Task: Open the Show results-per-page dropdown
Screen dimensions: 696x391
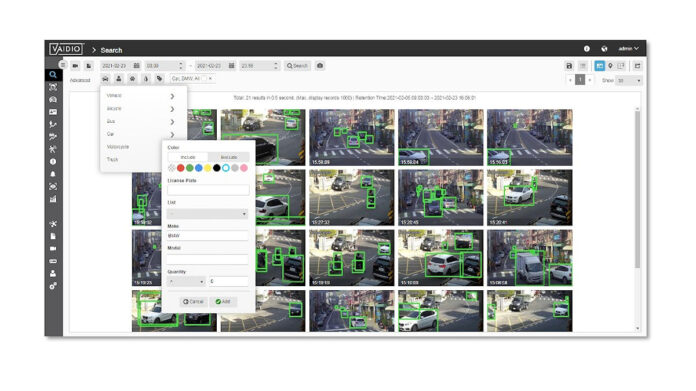Action: click(x=629, y=80)
